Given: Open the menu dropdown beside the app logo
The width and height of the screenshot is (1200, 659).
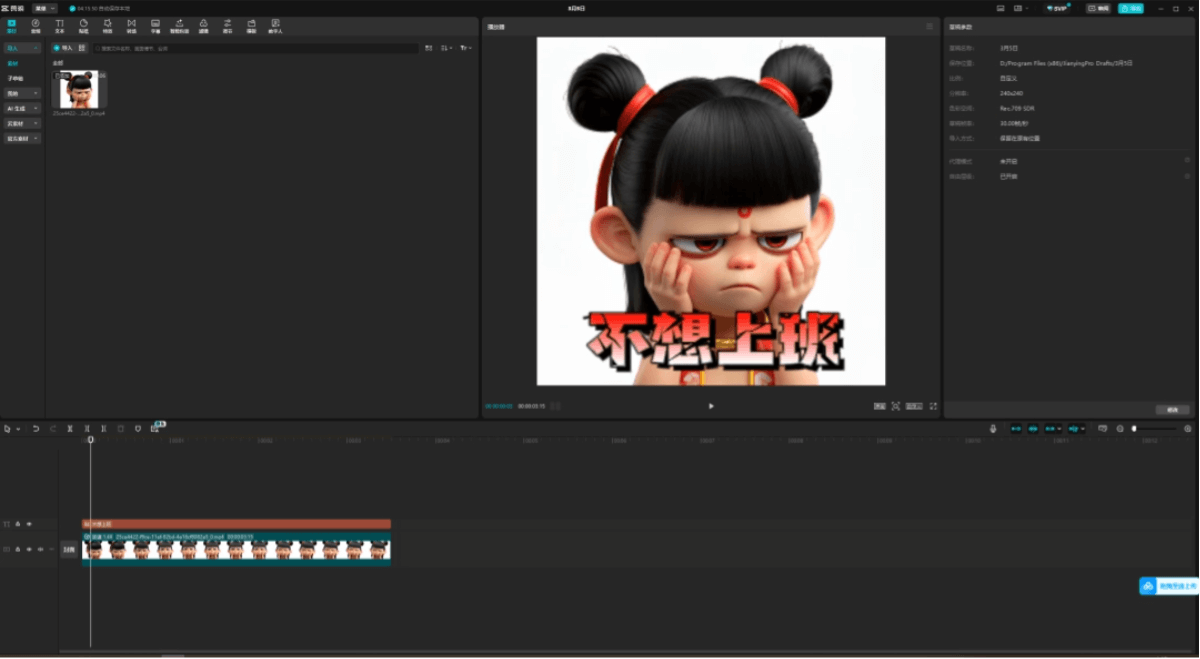Looking at the screenshot, I should 45,8.
